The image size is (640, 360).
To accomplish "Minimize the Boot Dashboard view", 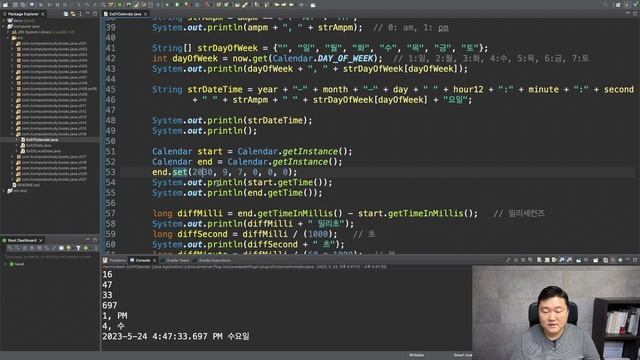I will click(88, 240).
